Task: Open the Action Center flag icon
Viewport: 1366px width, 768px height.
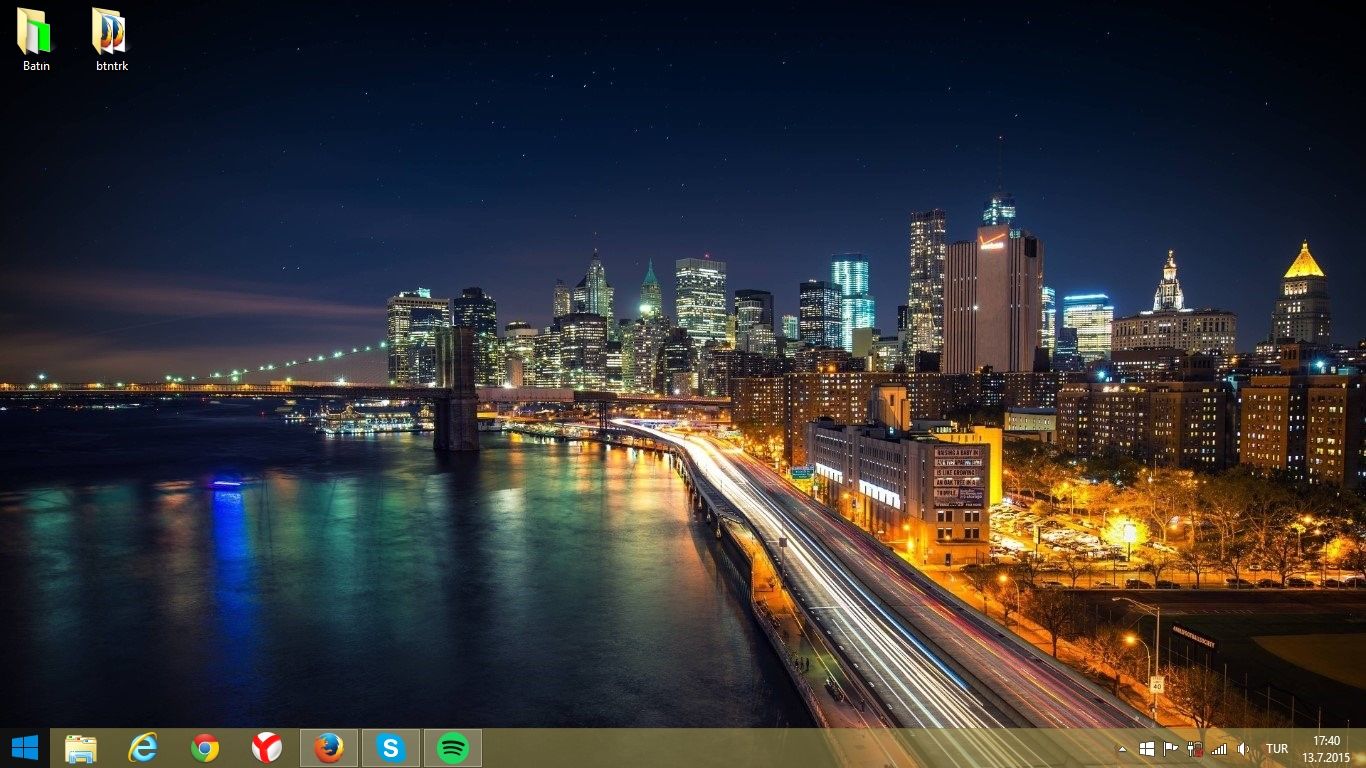Action: click(x=1170, y=748)
